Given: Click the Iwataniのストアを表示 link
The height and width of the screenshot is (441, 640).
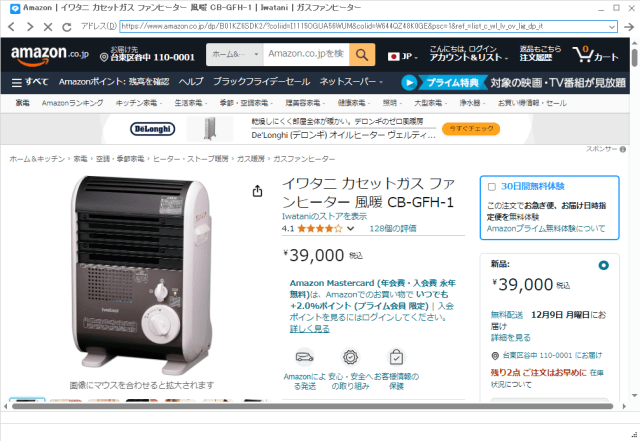Looking at the screenshot, I should (324, 216).
